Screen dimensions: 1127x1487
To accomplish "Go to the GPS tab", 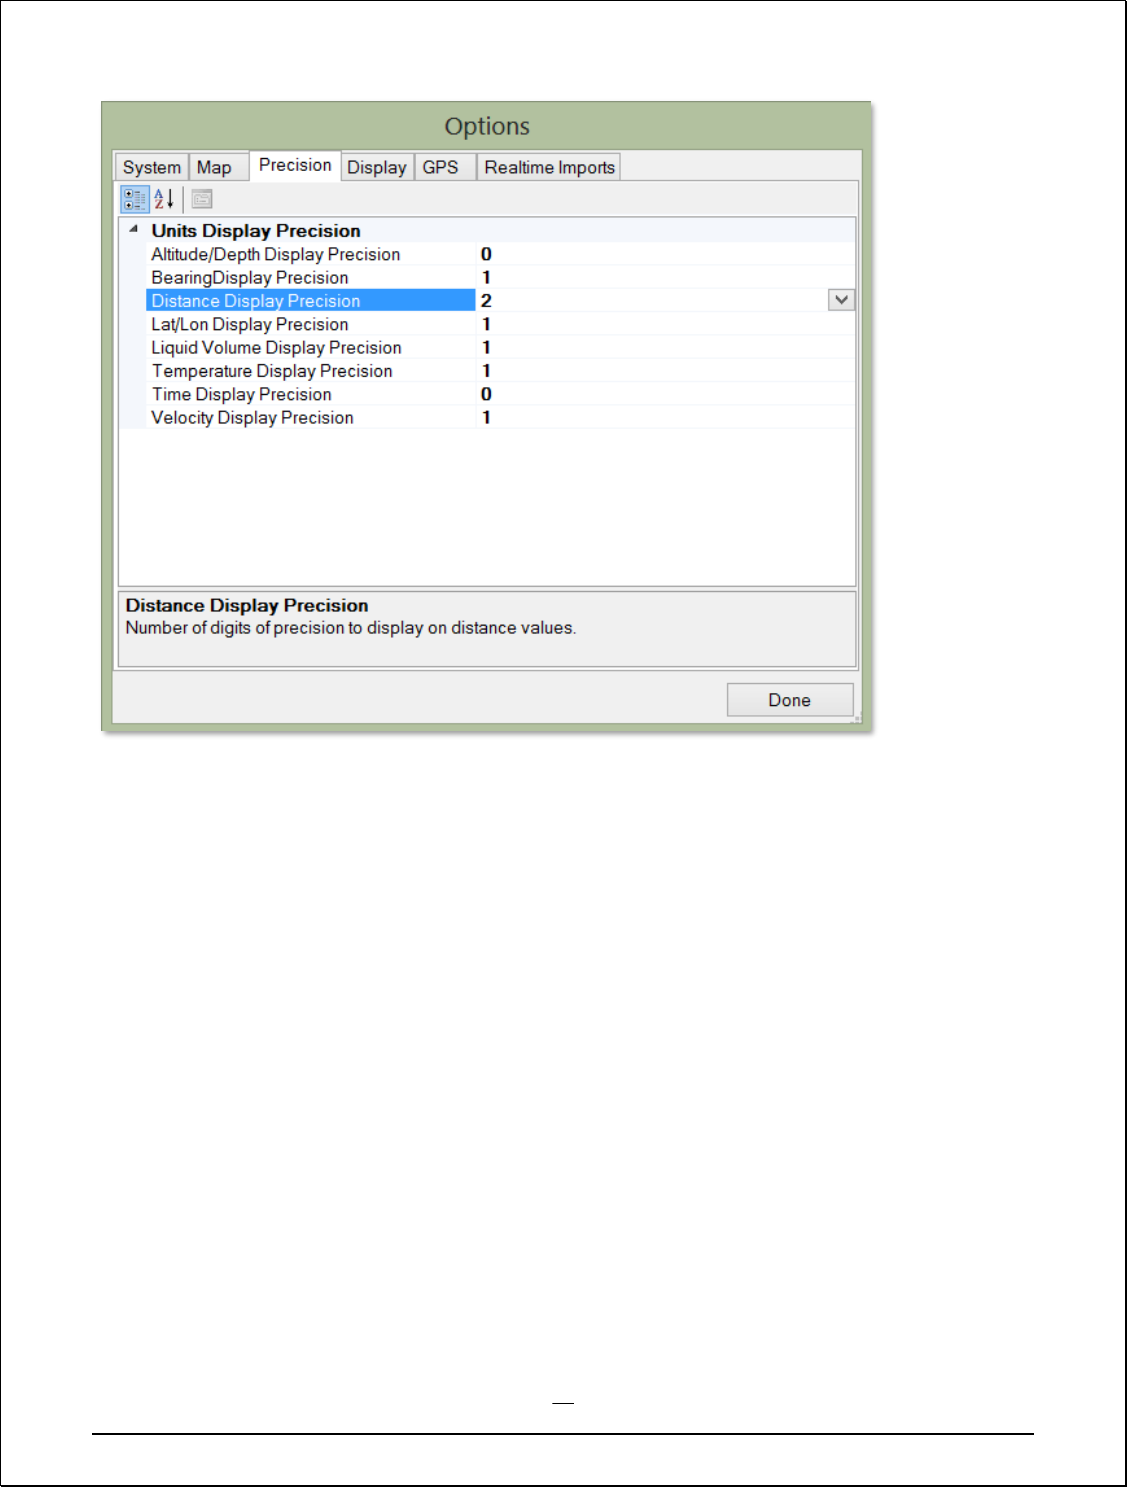I will 440,167.
